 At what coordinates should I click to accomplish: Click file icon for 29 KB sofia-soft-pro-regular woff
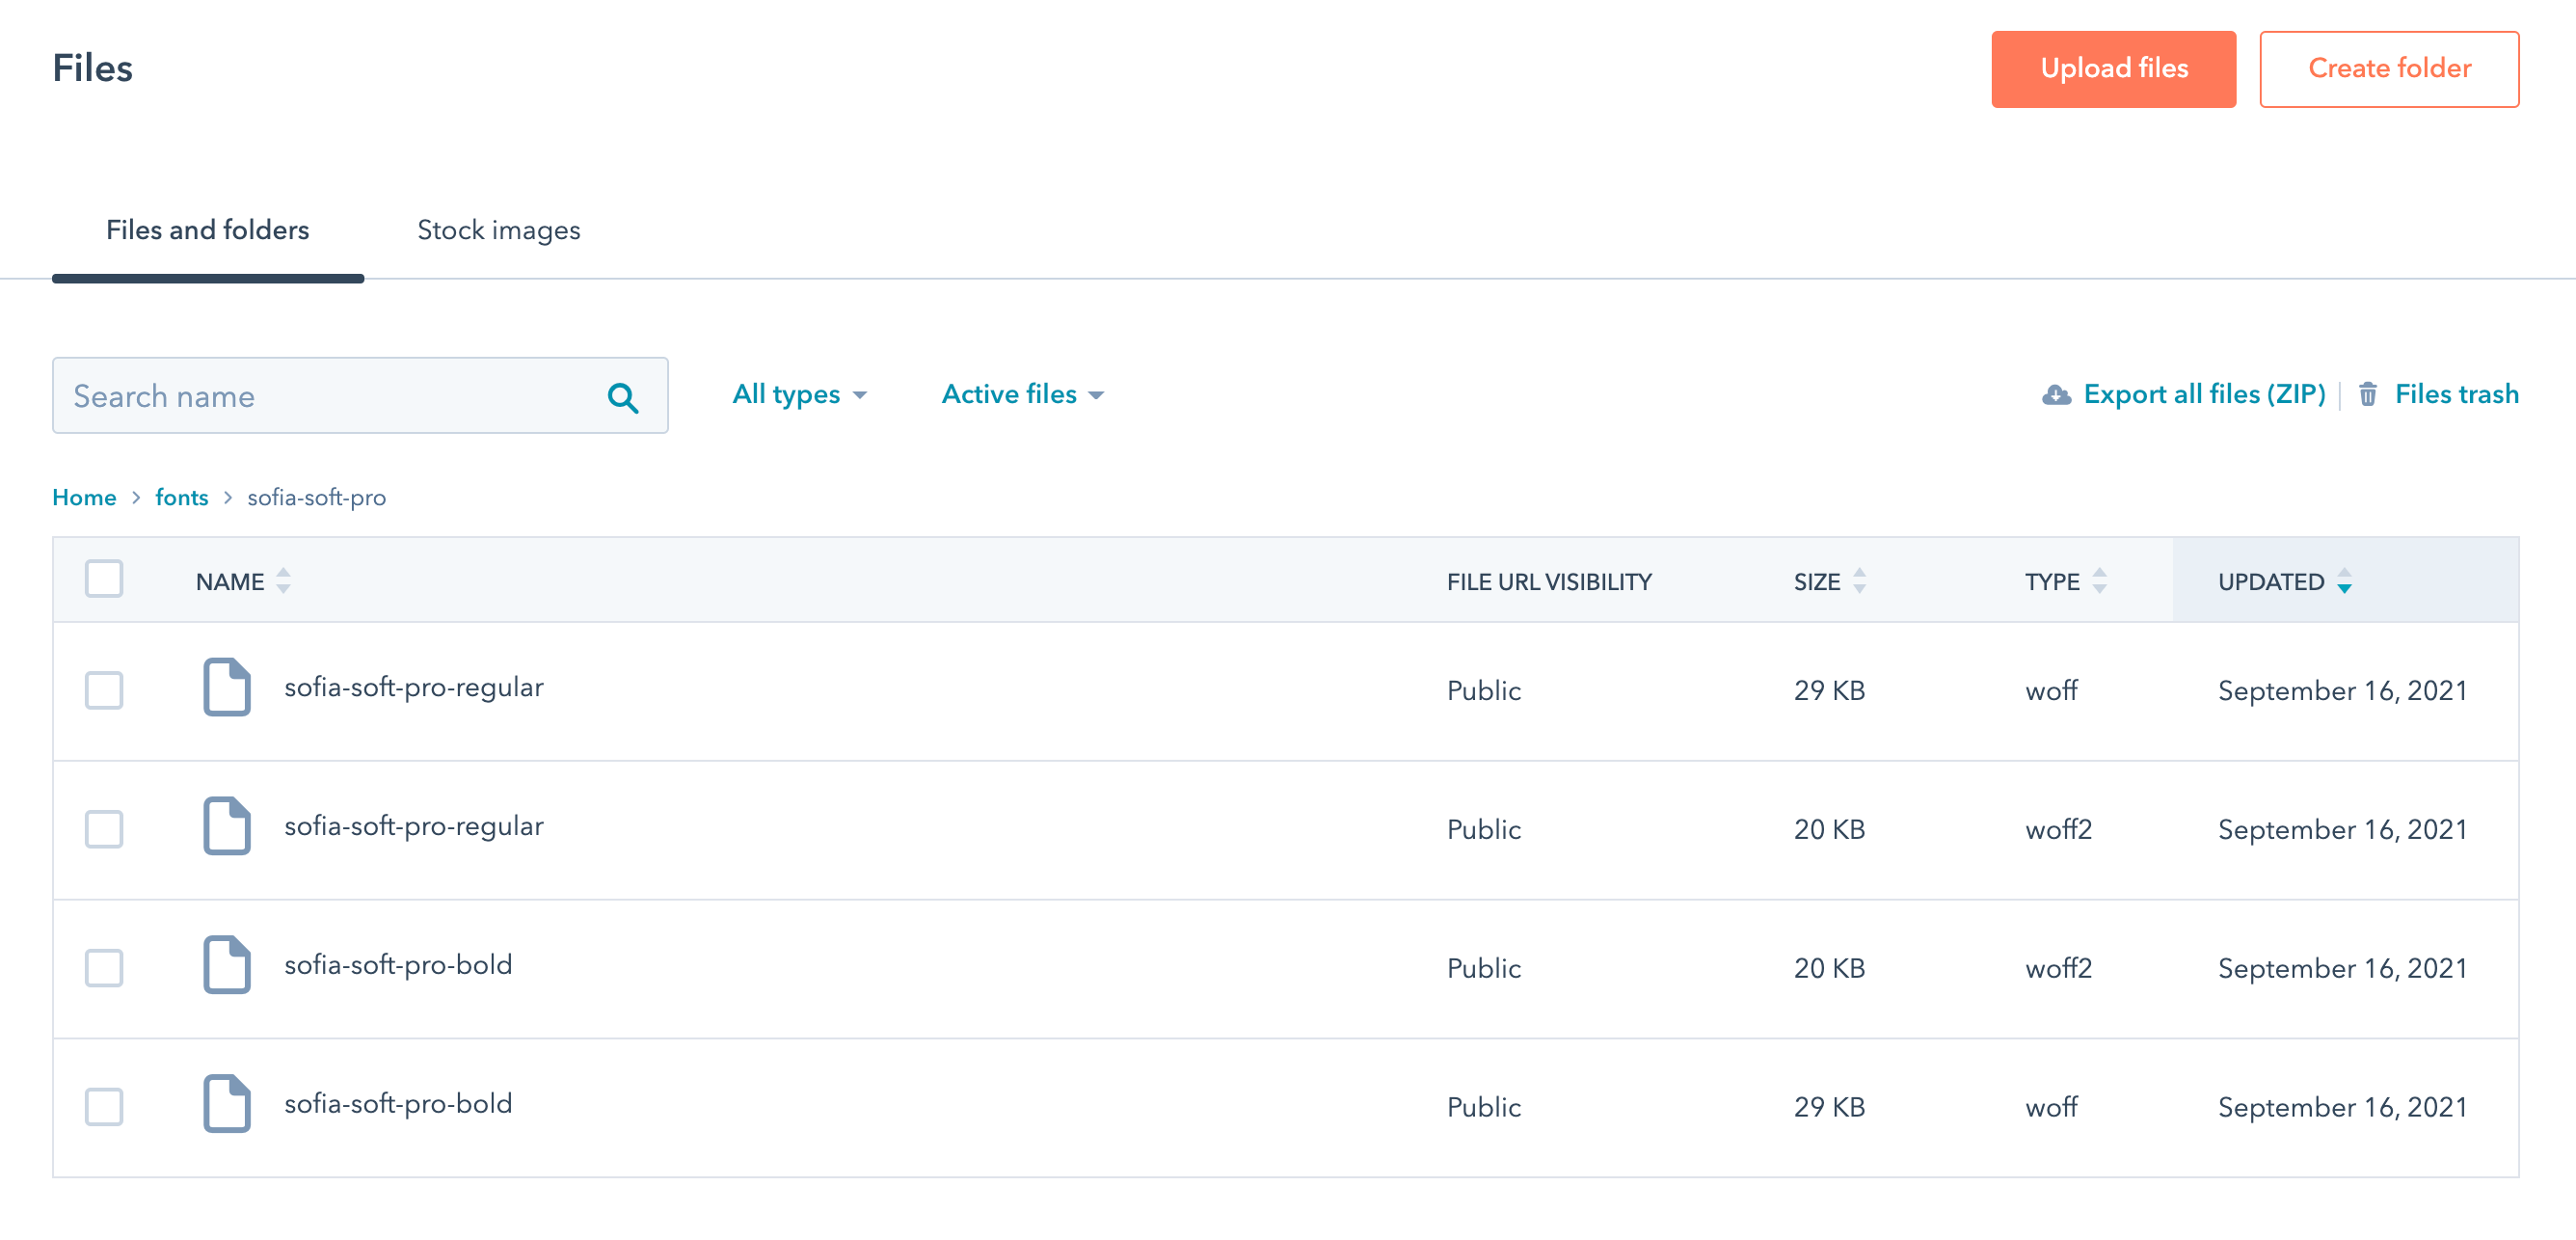pyautogui.click(x=227, y=687)
